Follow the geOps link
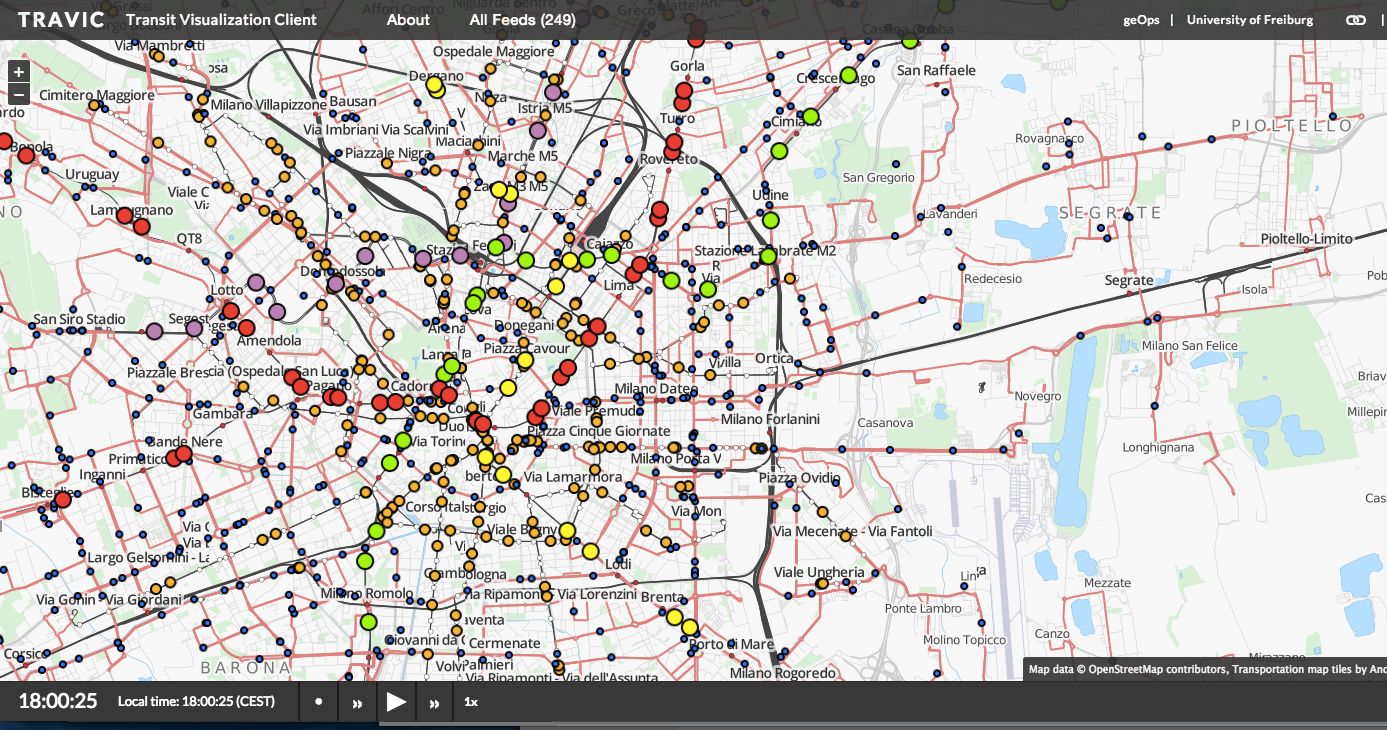Image resolution: width=1387 pixels, height=730 pixels. tap(1140, 20)
